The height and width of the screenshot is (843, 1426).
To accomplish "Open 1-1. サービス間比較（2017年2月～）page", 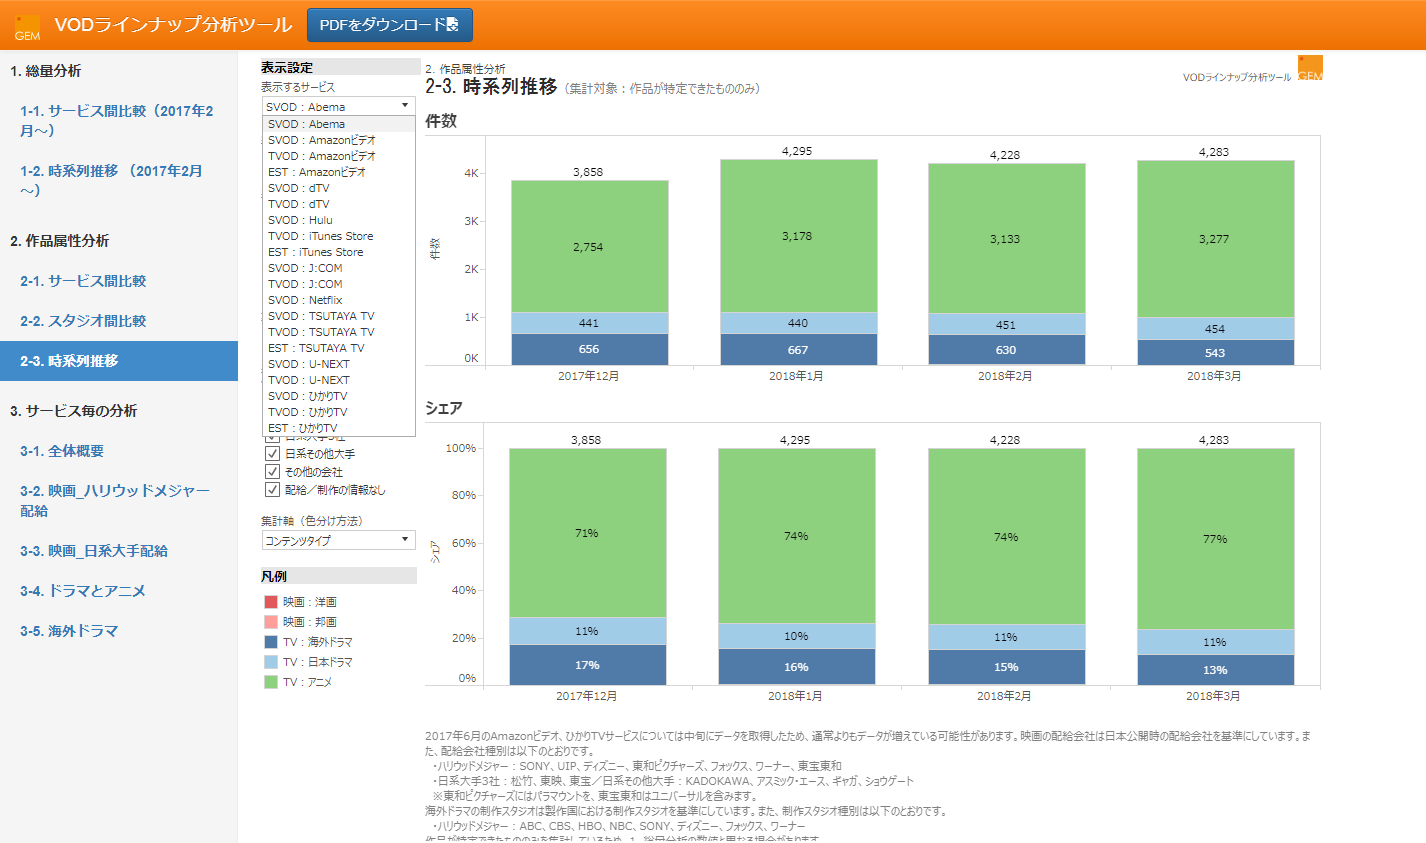I will coord(117,121).
